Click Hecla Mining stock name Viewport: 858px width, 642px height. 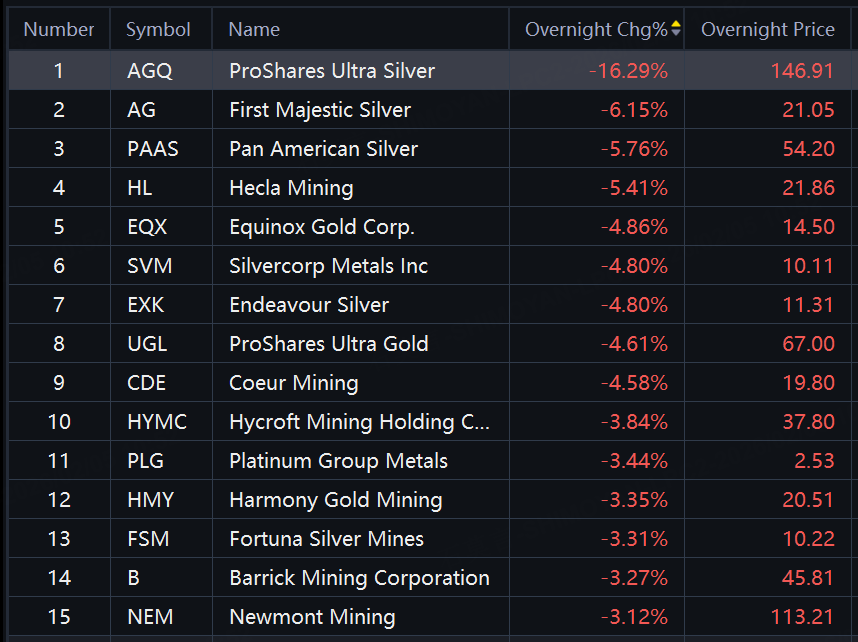(291, 188)
